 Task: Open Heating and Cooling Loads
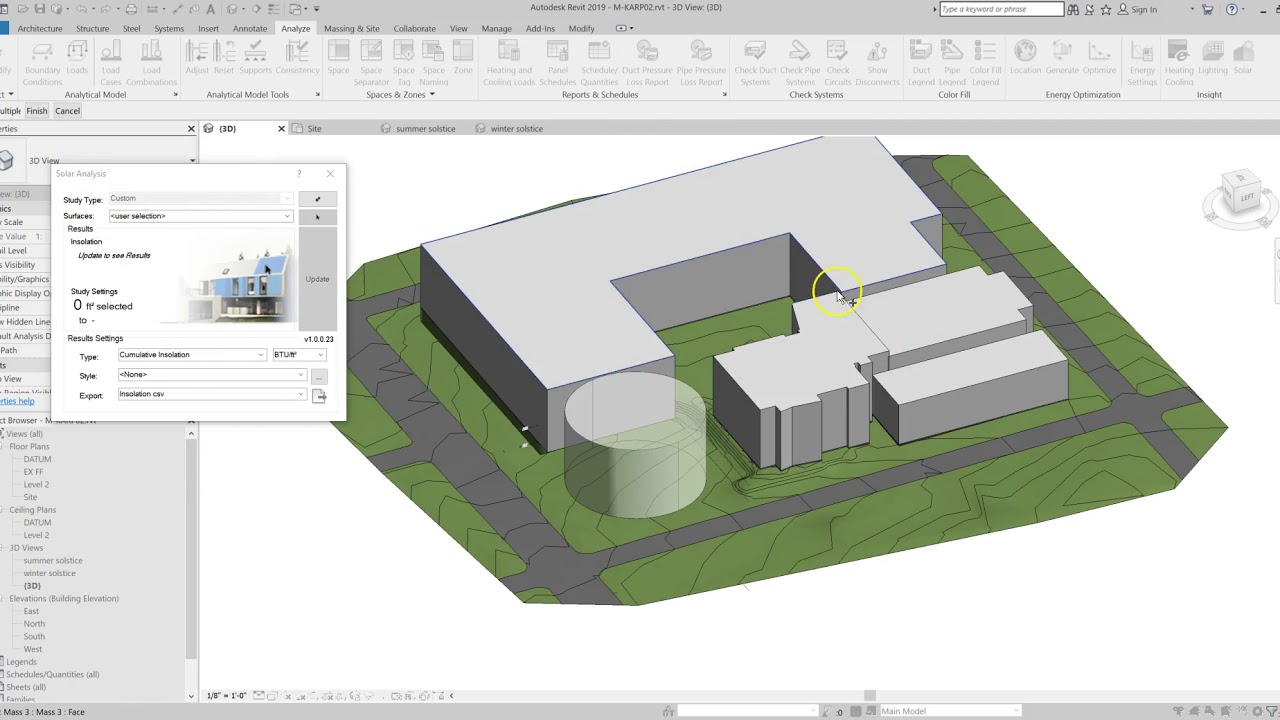[x=509, y=62]
